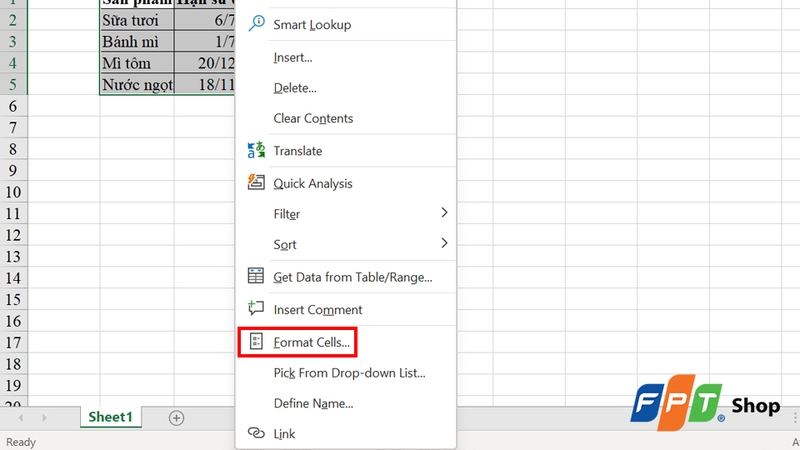Click the Get Data table icon
The image size is (800, 450).
pos(256,276)
